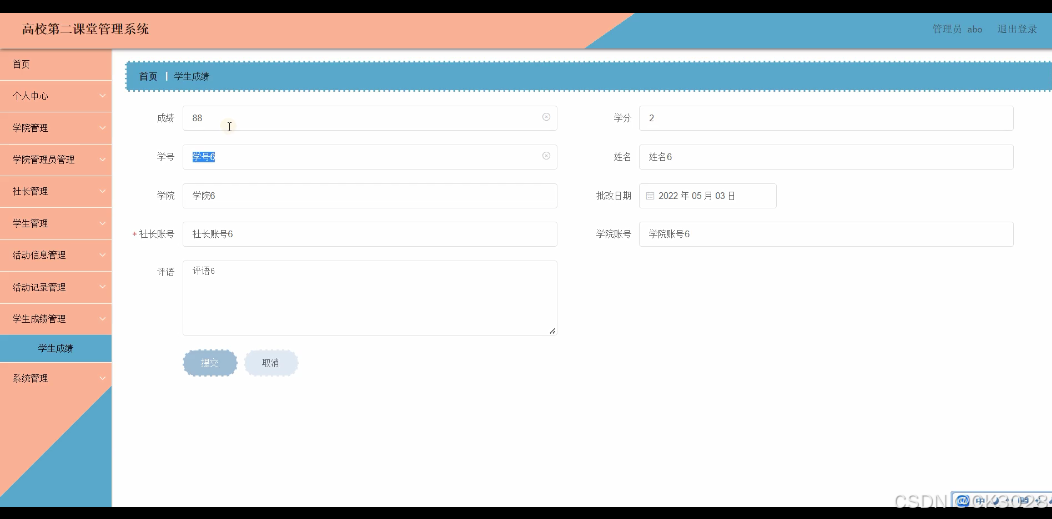Cancel editing with 取消 button

tap(270, 363)
